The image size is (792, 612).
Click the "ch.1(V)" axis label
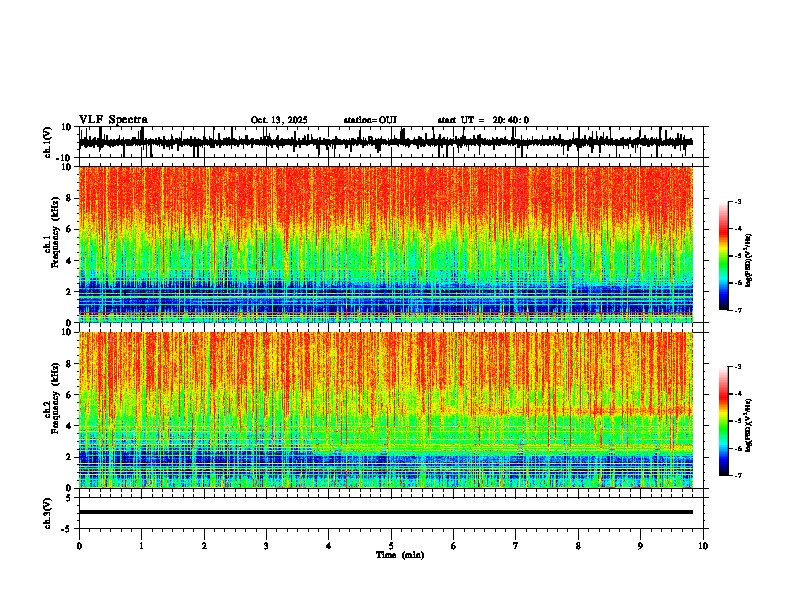tap(48, 142)
